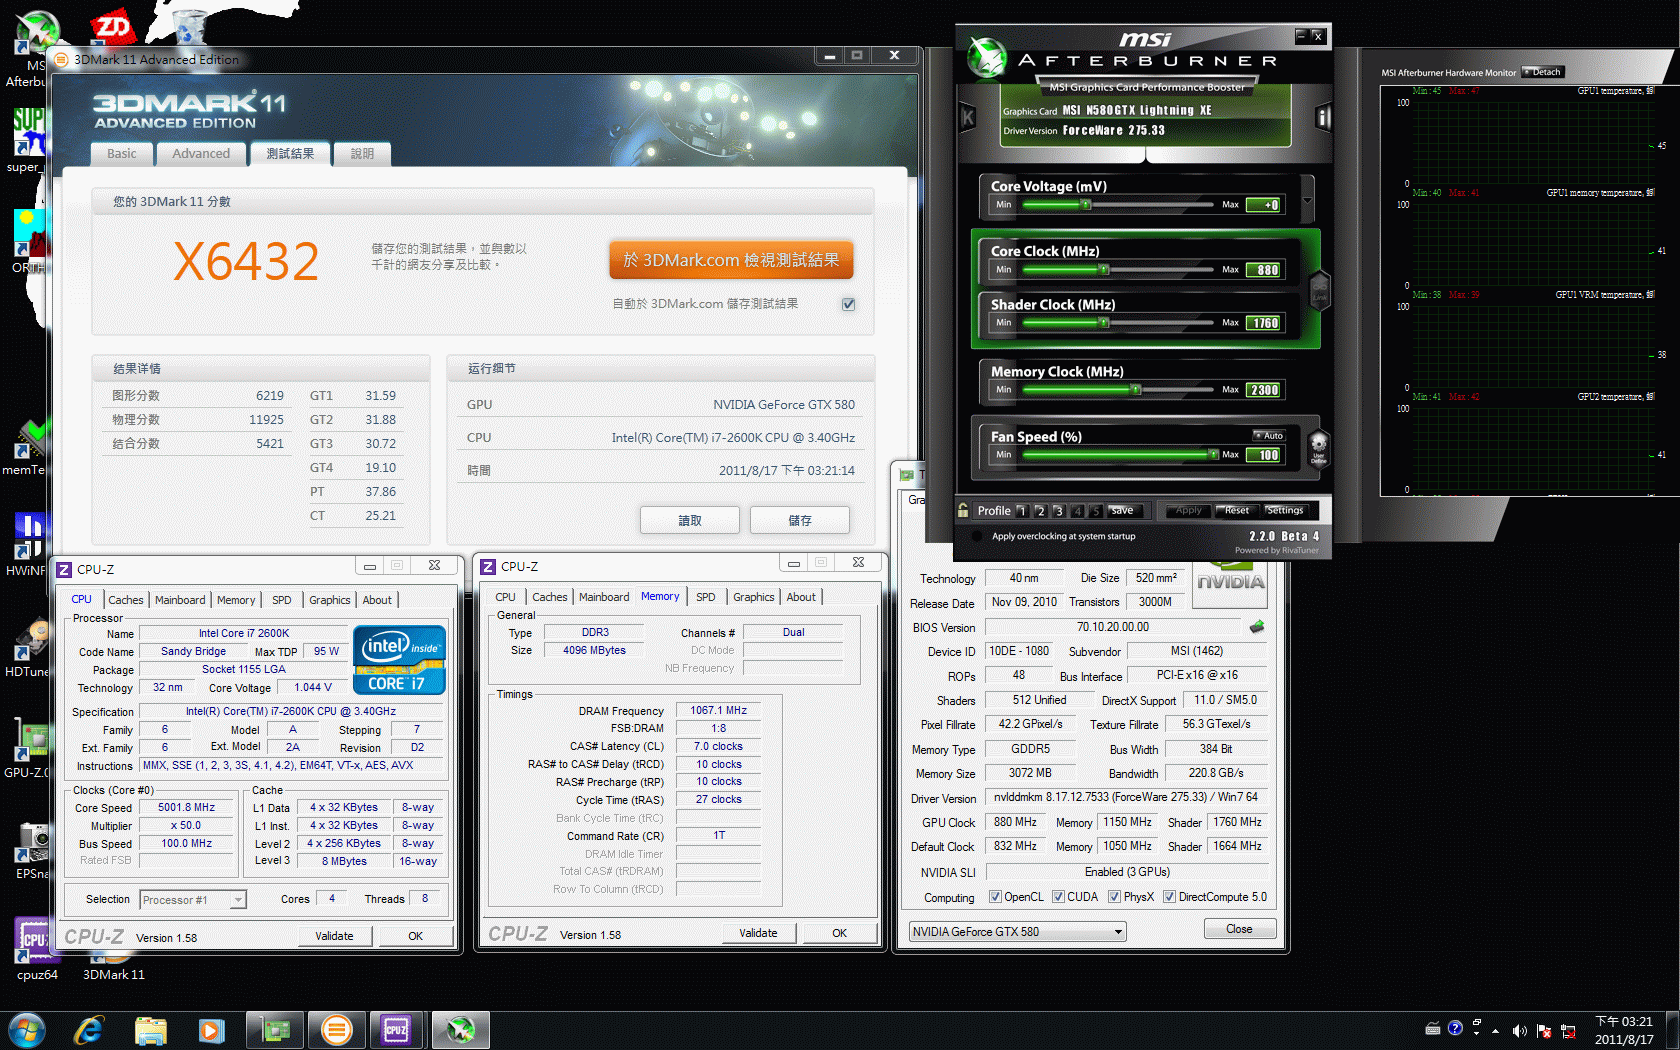This screenshot has height=1050, width=1680.
Task: Click the Windows Start orb
Action: [27, 1030]
